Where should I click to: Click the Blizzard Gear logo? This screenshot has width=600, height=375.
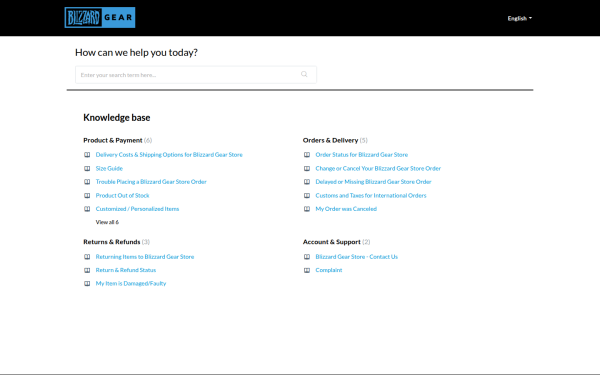pyautogui.click(x=100, y=18)
